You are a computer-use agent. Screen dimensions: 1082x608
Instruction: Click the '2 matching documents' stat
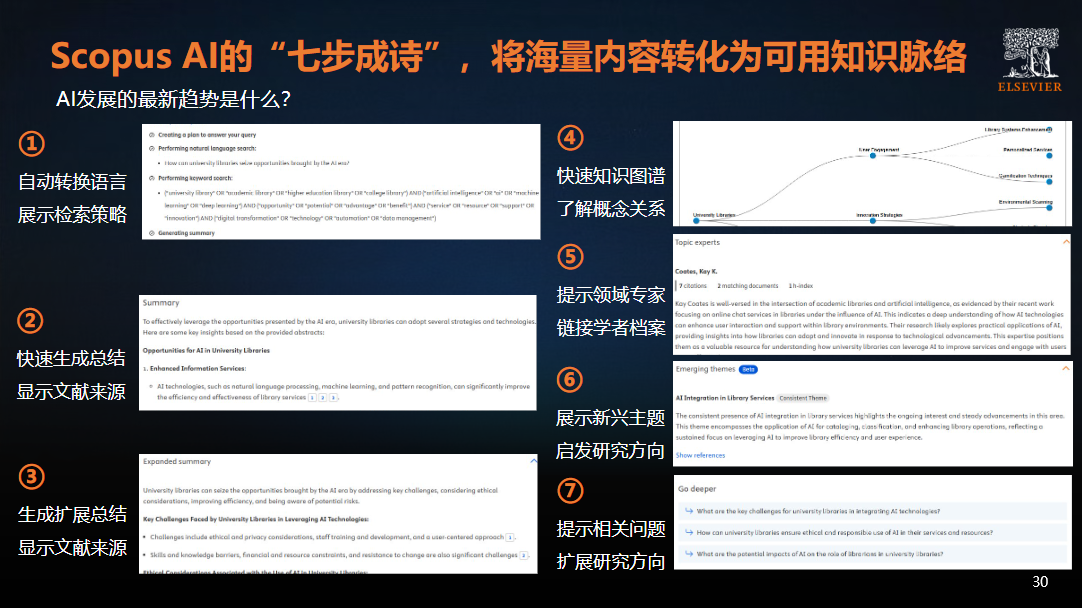(x=748, y=286)
